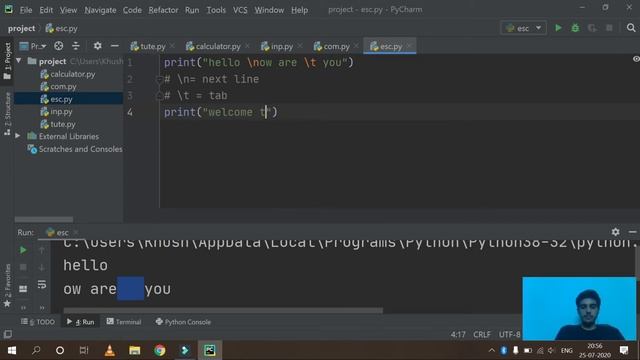Click the locate/select opened file target icon
Screen dimensions: 640x360
[x=59, y=46]
